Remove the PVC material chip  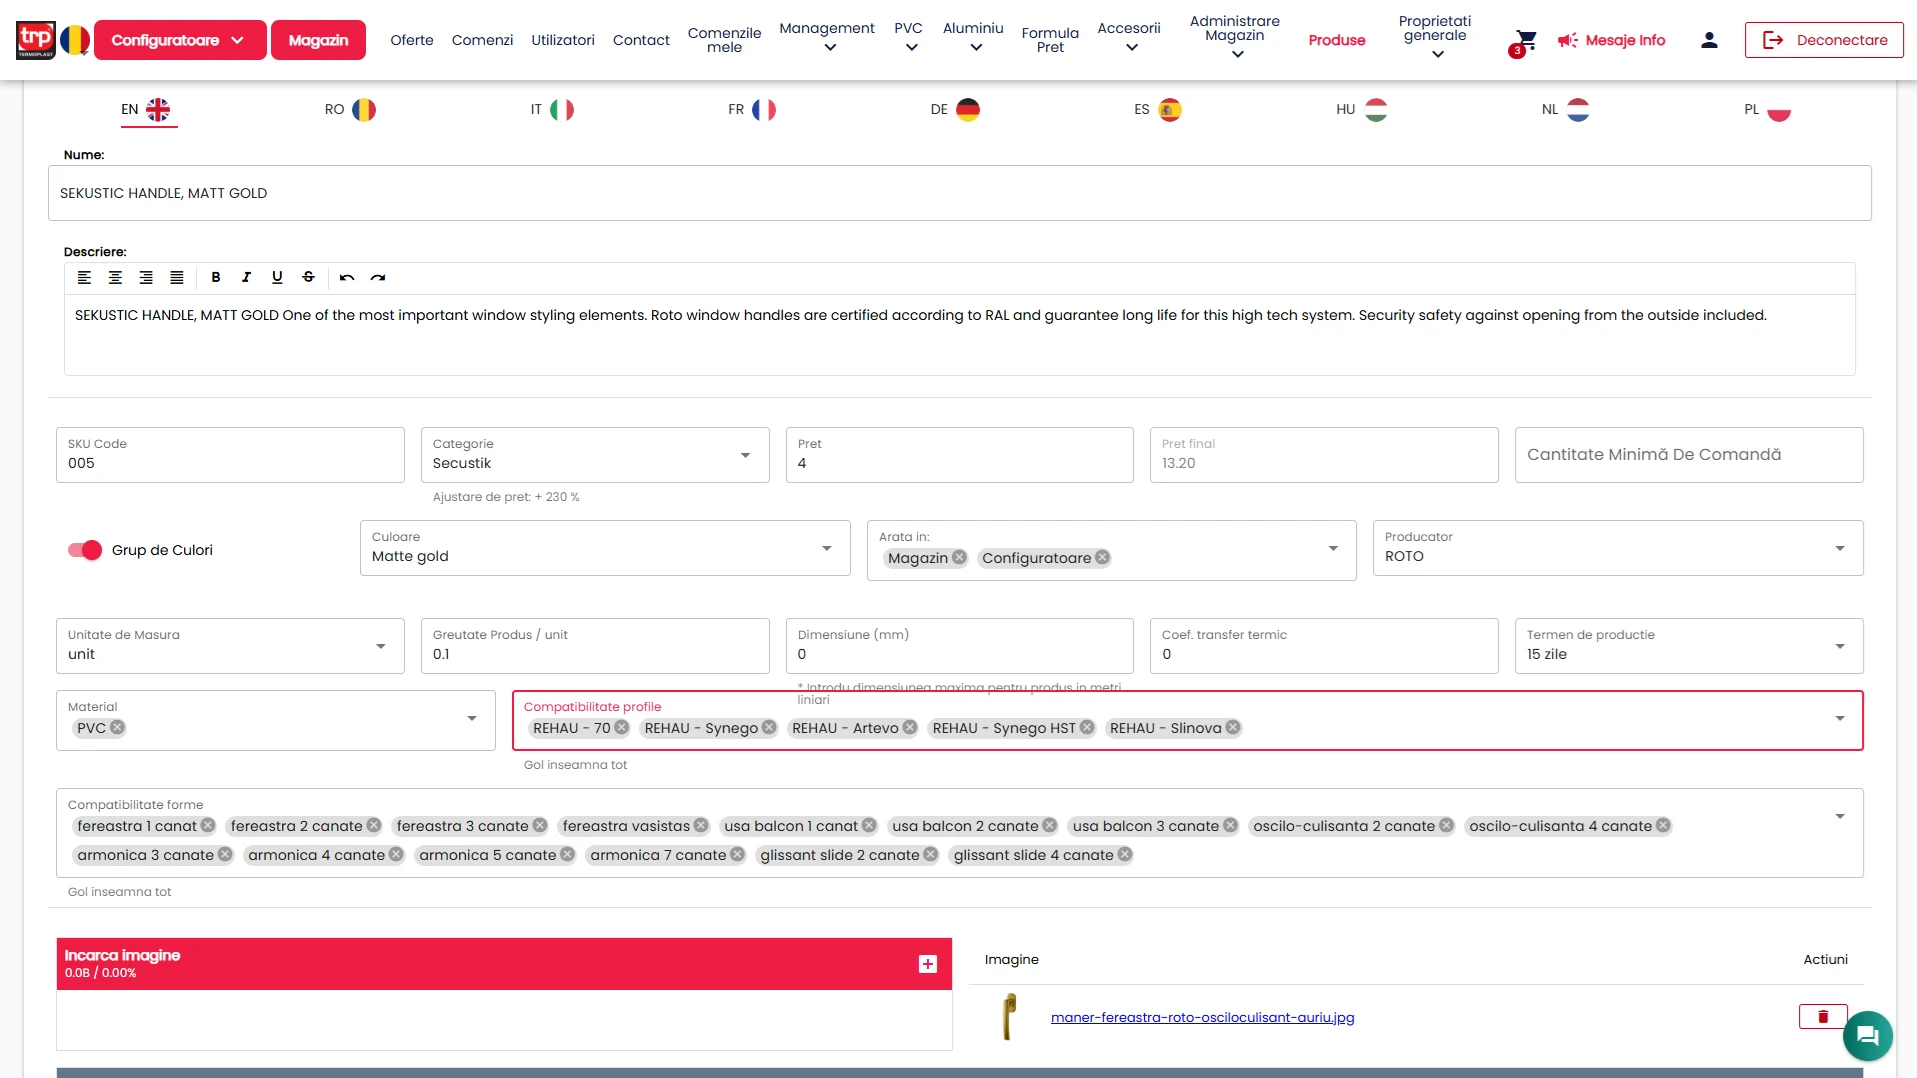pos(117,728)
